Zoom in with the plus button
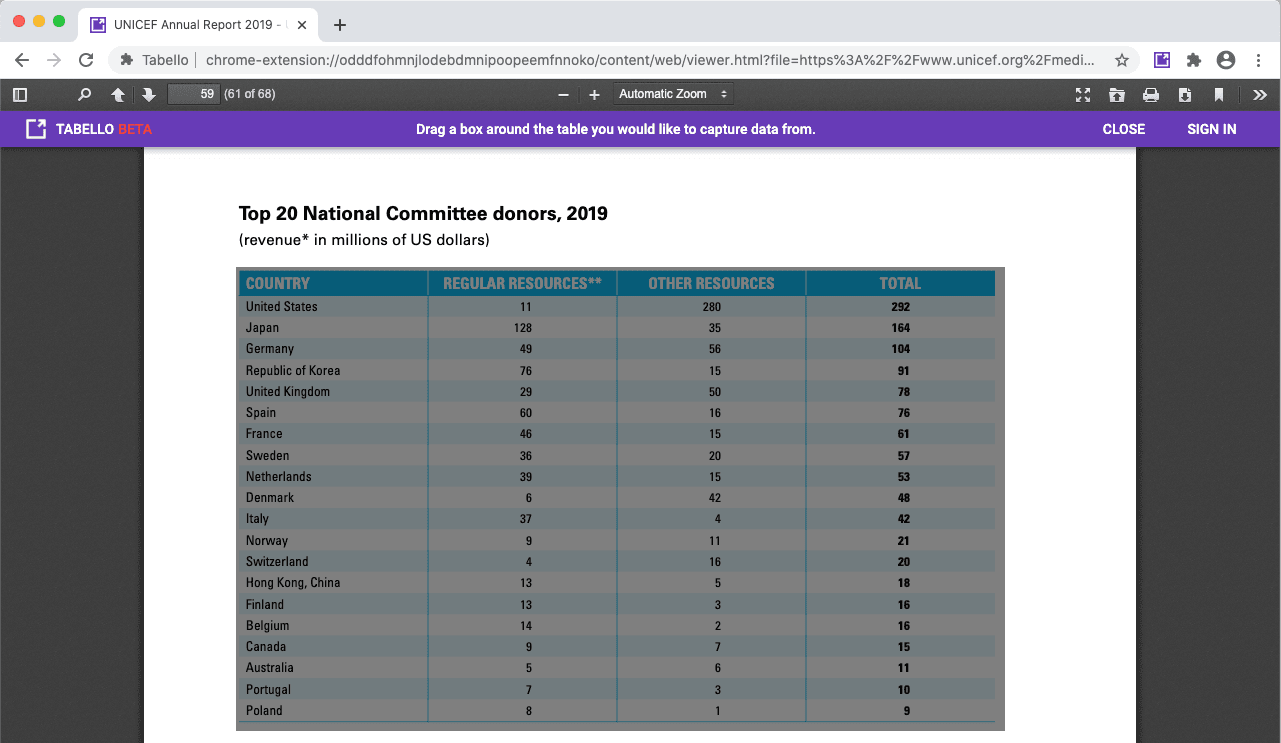This screenshot has height=743, width=1281. tap(594, 94)
